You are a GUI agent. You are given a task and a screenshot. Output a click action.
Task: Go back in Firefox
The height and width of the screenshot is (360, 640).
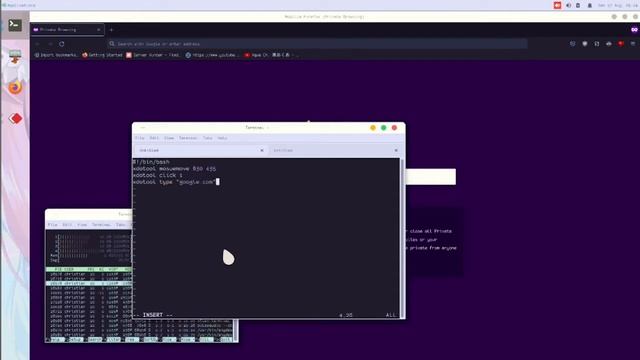tap(38, 44)
